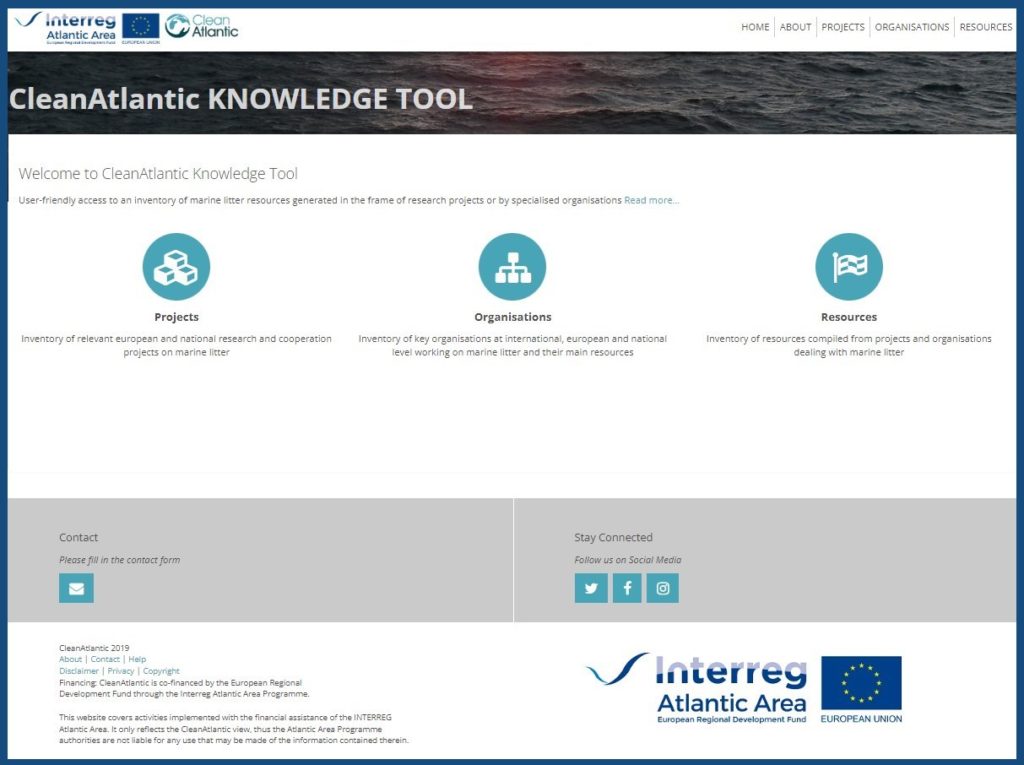Open the footer About link

[71, 659]
